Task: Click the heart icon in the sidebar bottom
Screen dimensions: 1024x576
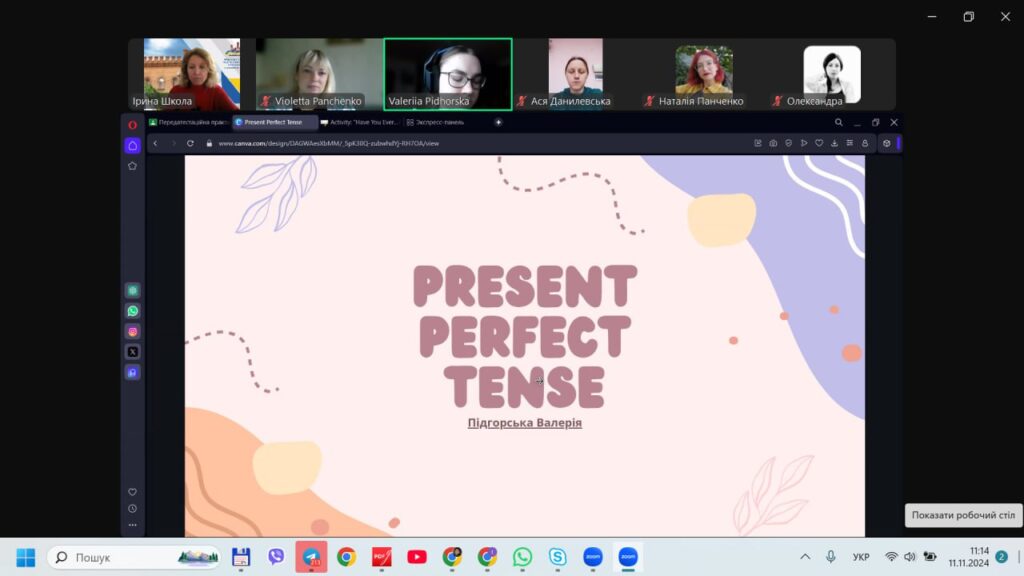Action: (x=133, y=492)
